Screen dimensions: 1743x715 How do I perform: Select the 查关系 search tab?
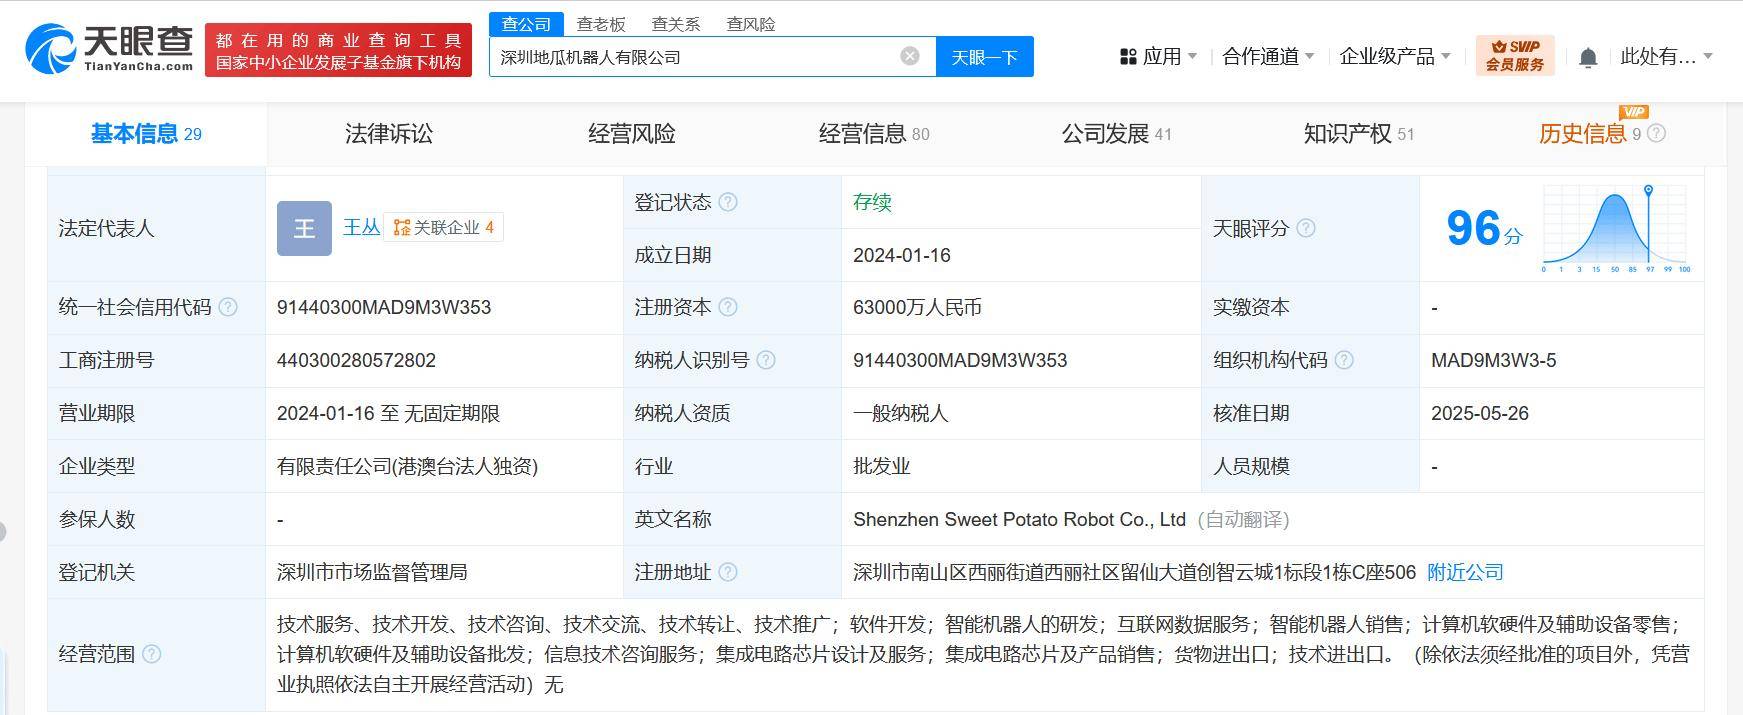click(676, 24)
